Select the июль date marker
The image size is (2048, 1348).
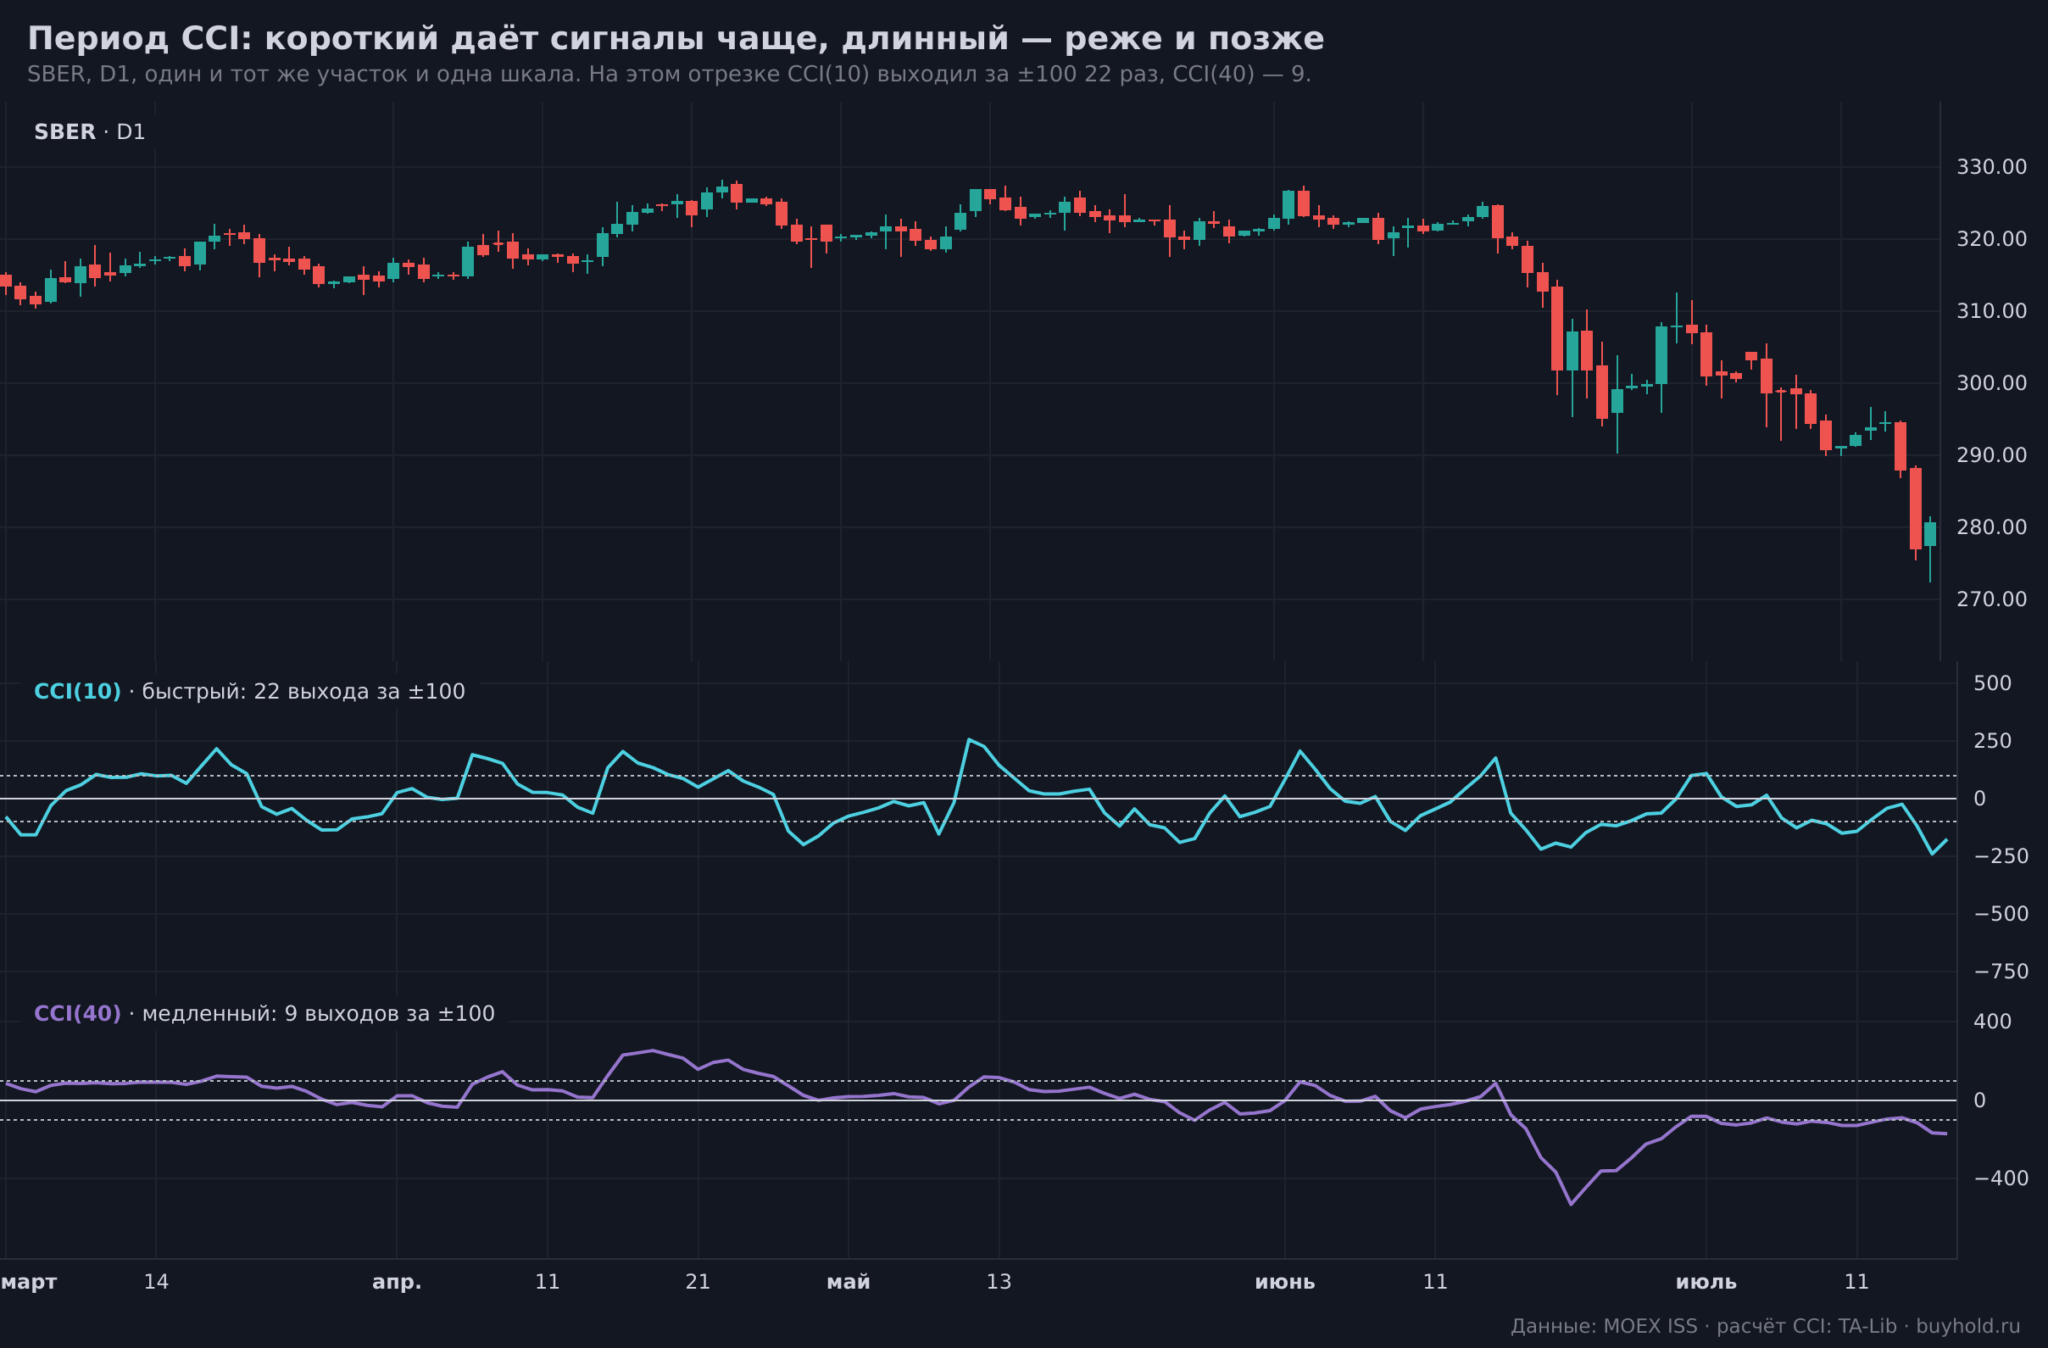coord(1706,1282)
